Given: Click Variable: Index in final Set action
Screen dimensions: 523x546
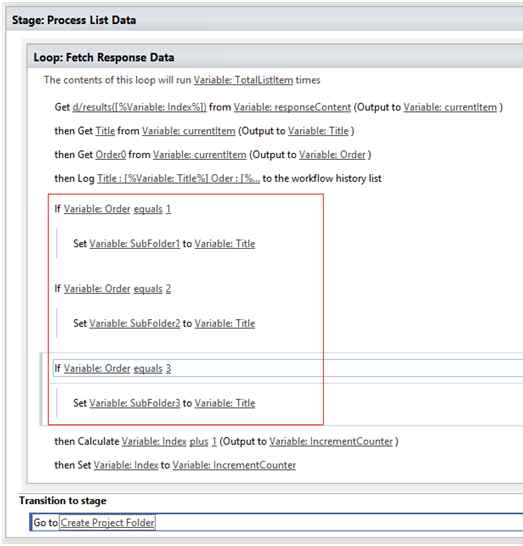Looking at the screenshot, I should (x=126, y=465).
